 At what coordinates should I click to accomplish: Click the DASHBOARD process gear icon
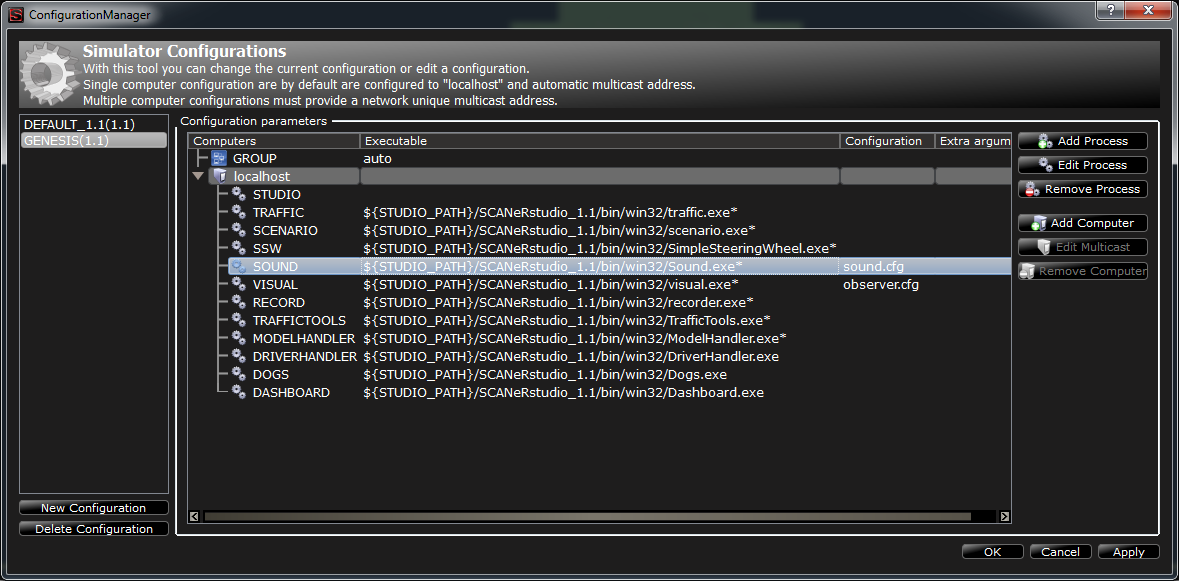tap(238, 392)
